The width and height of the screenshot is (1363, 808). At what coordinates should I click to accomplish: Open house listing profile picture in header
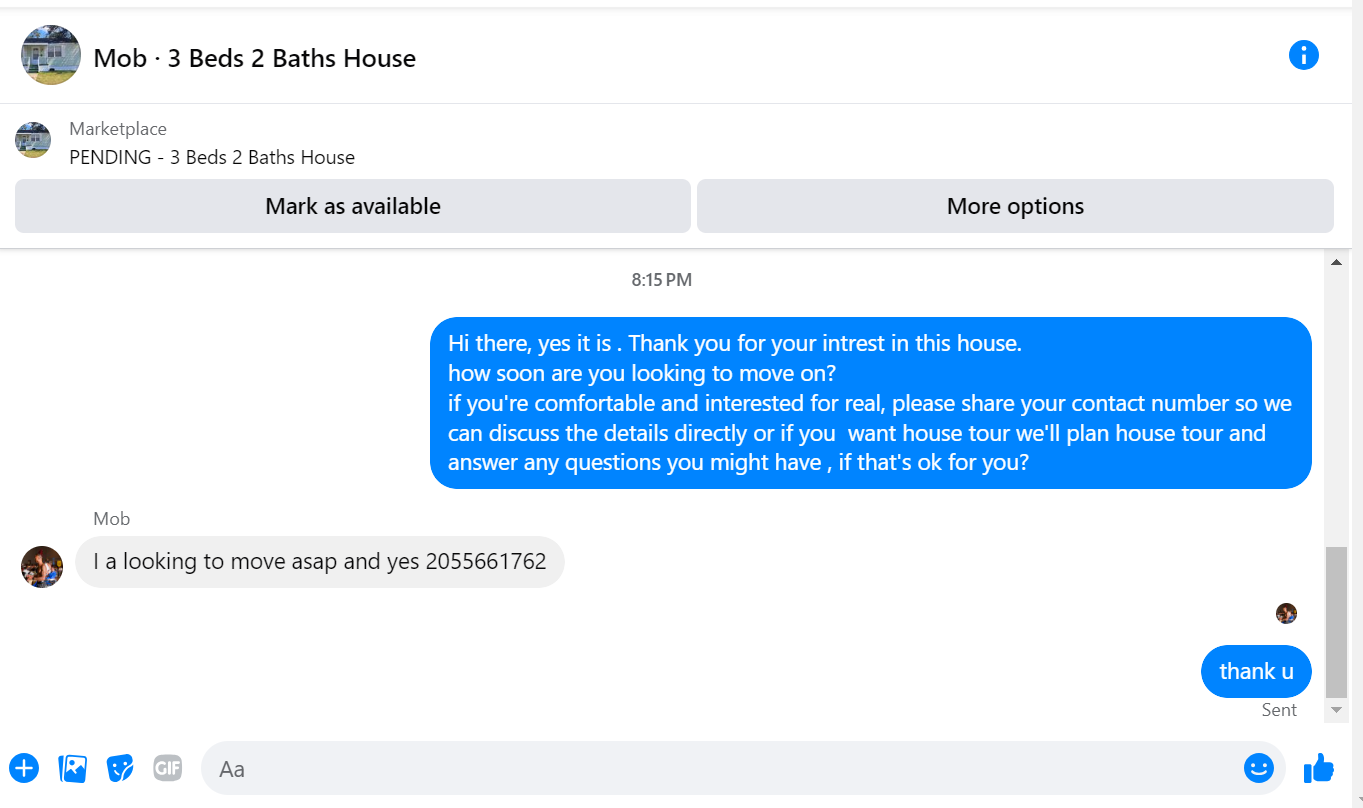point(51,55)
